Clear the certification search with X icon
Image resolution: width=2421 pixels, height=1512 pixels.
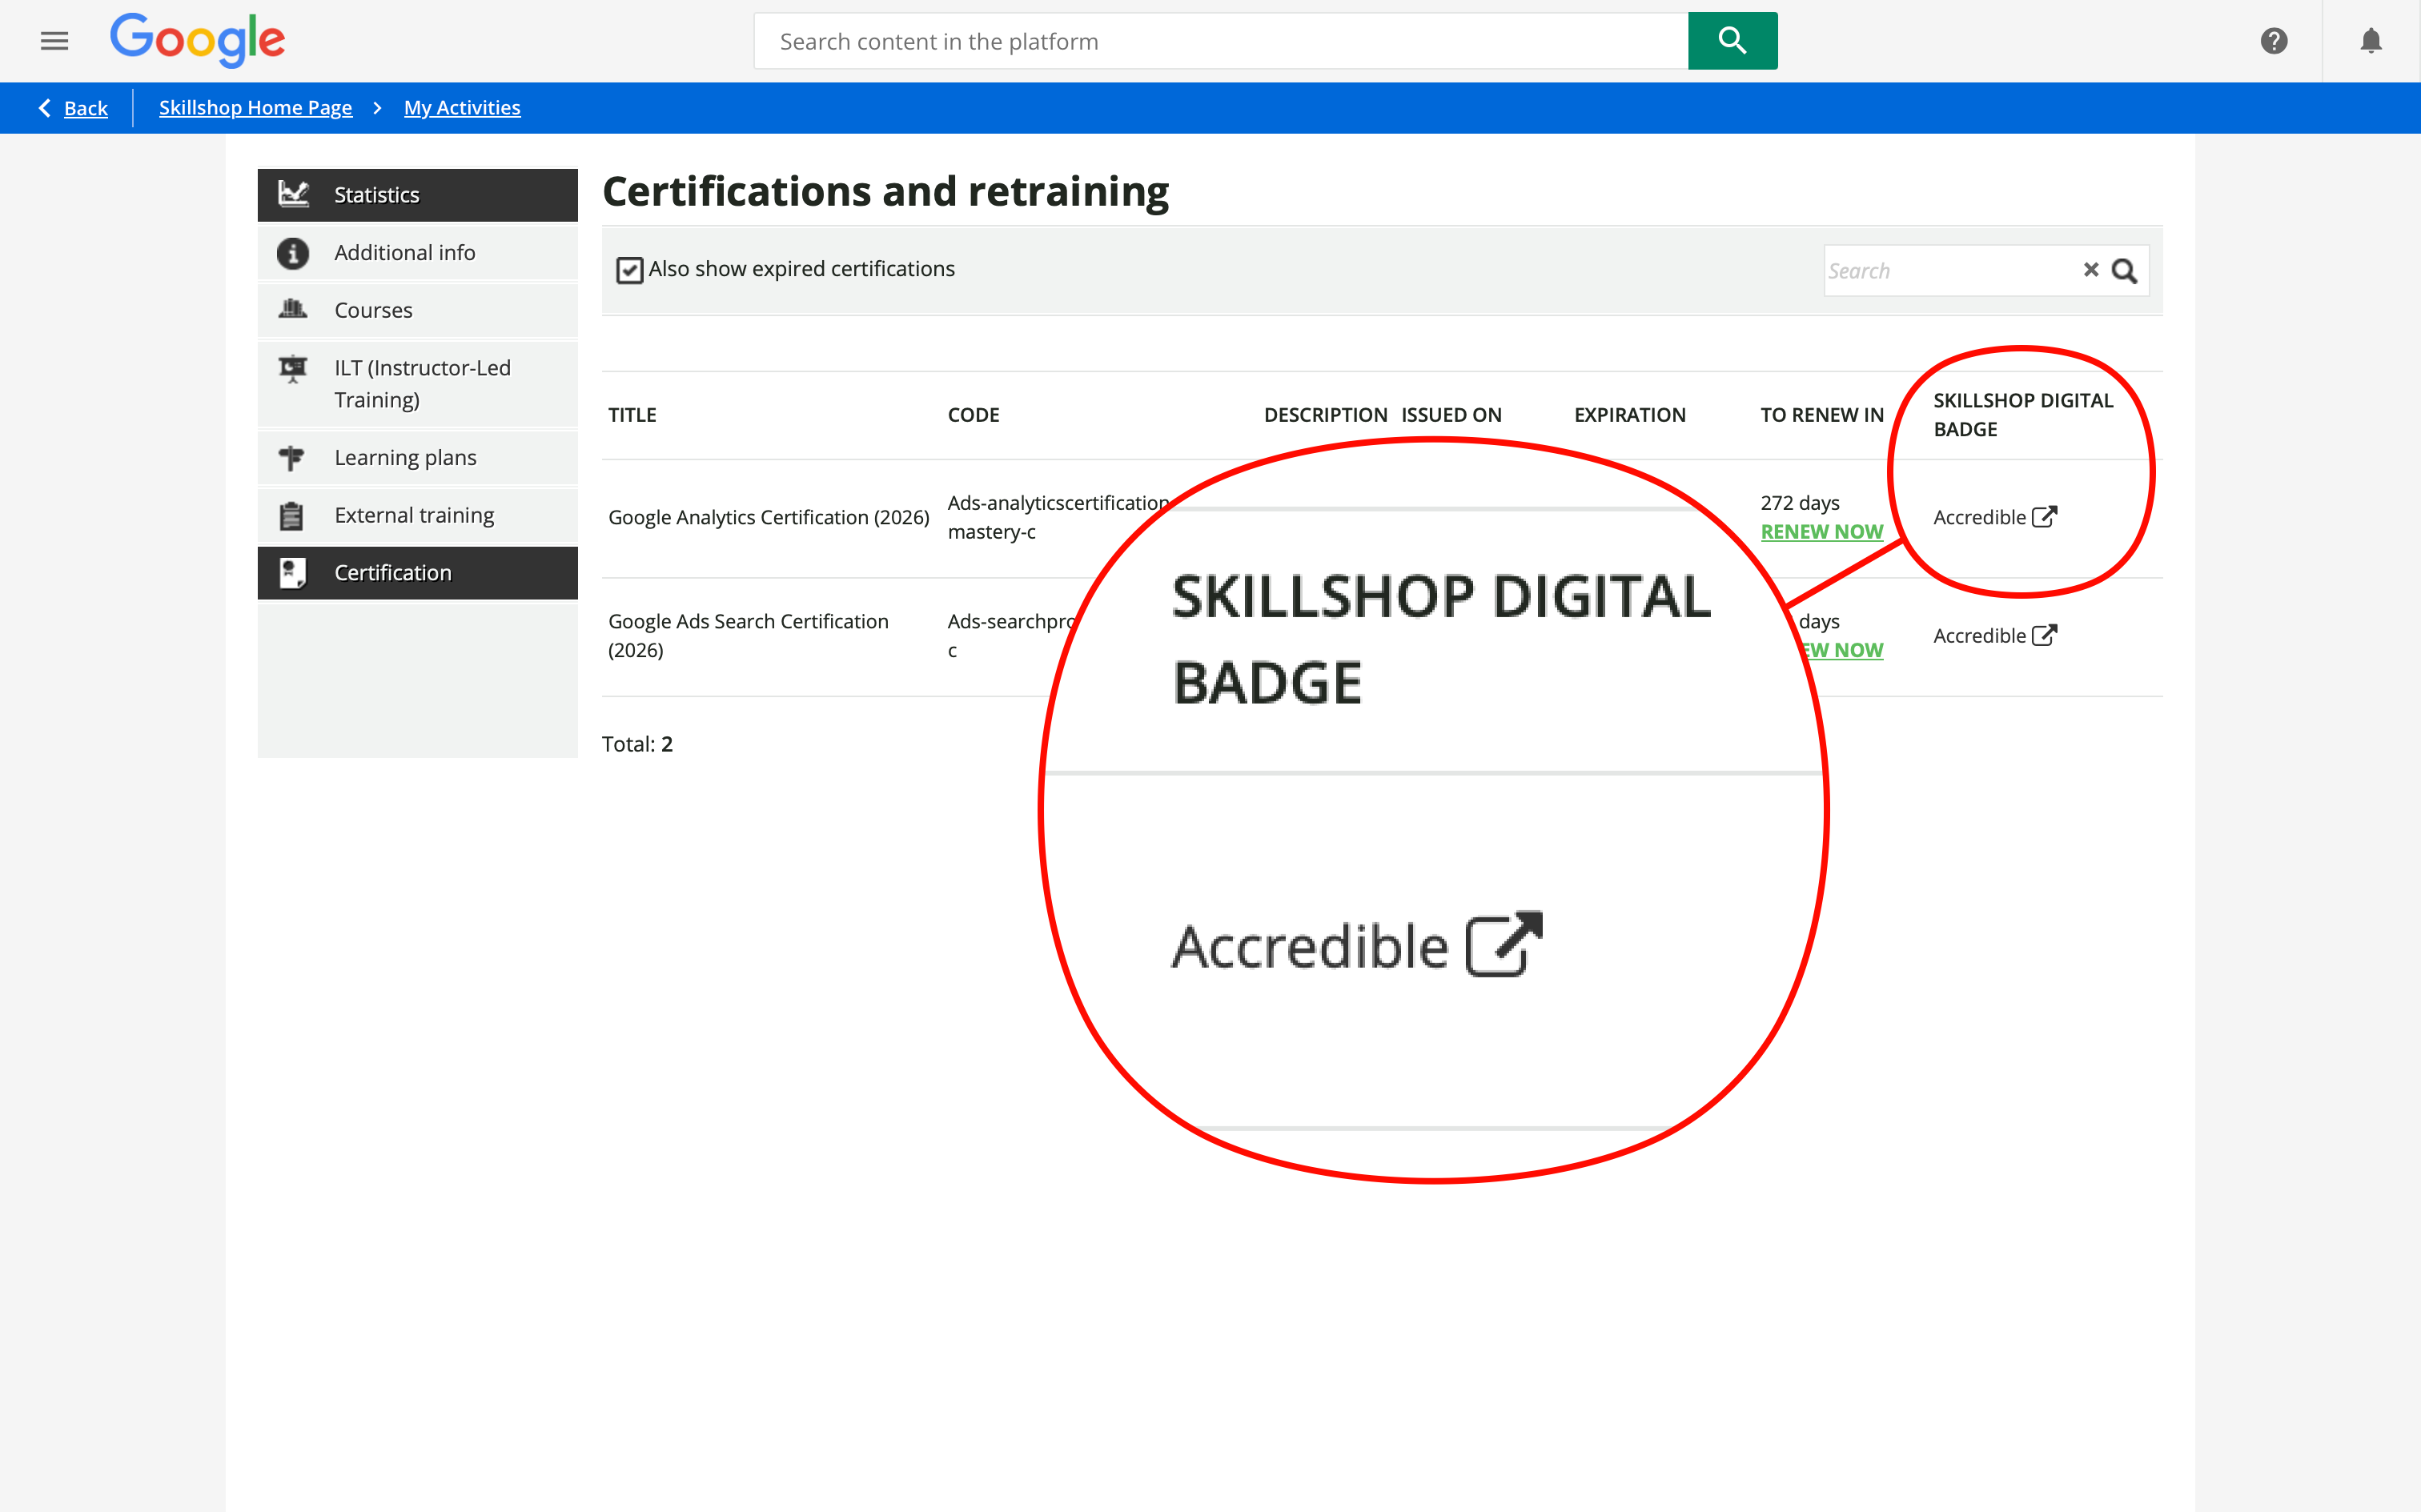click(x=2091, y=269)
